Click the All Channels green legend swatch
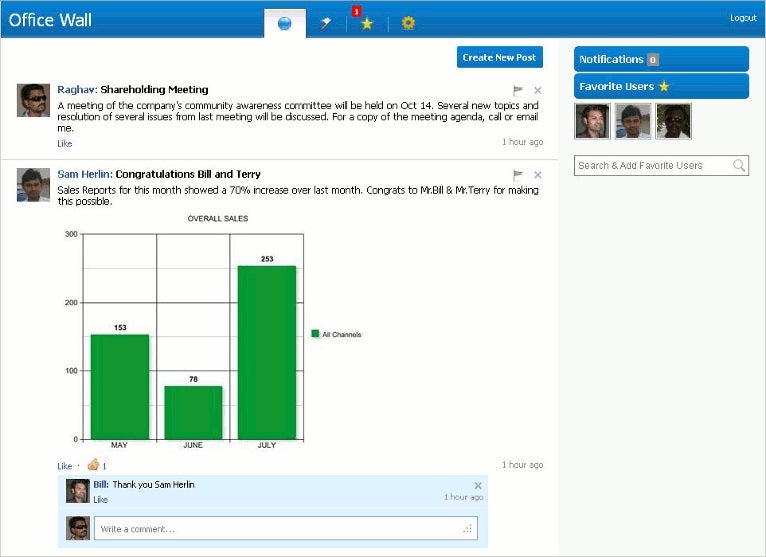Image resolution: width=766 pixels, height=557 pixels. [315, 334]
